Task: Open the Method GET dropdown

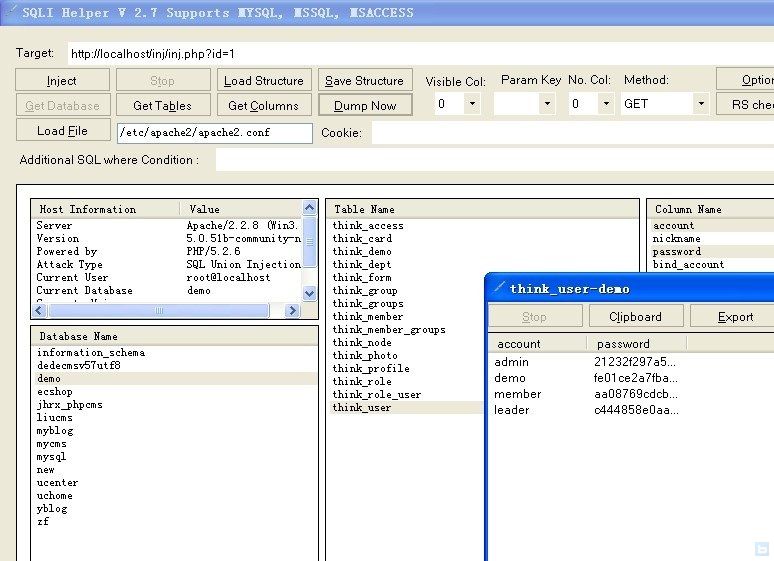Action: click(x=701, y=104)
